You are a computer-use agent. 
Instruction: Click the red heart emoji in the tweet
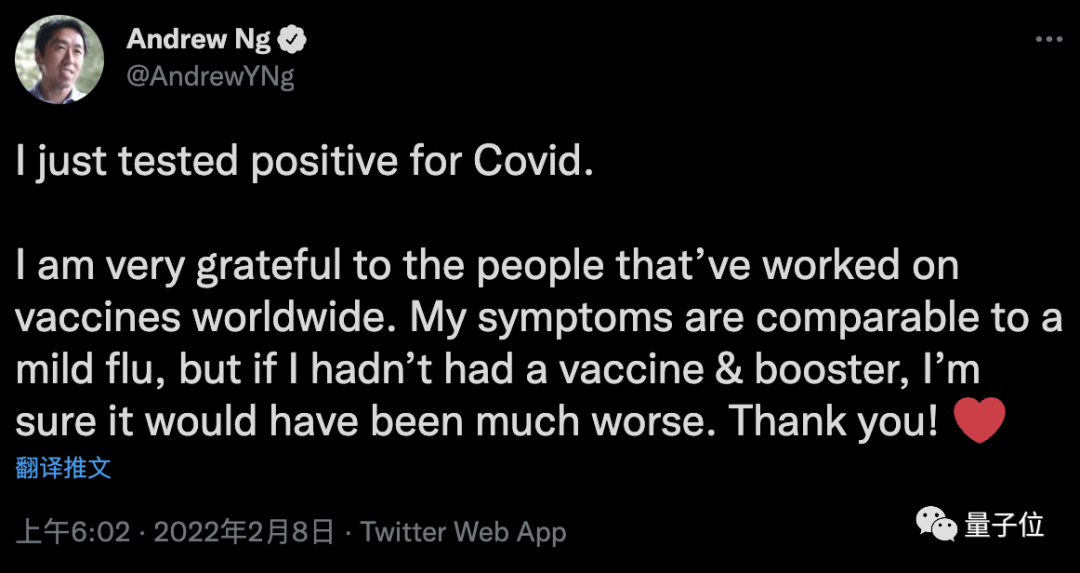(x=980, y=423)
